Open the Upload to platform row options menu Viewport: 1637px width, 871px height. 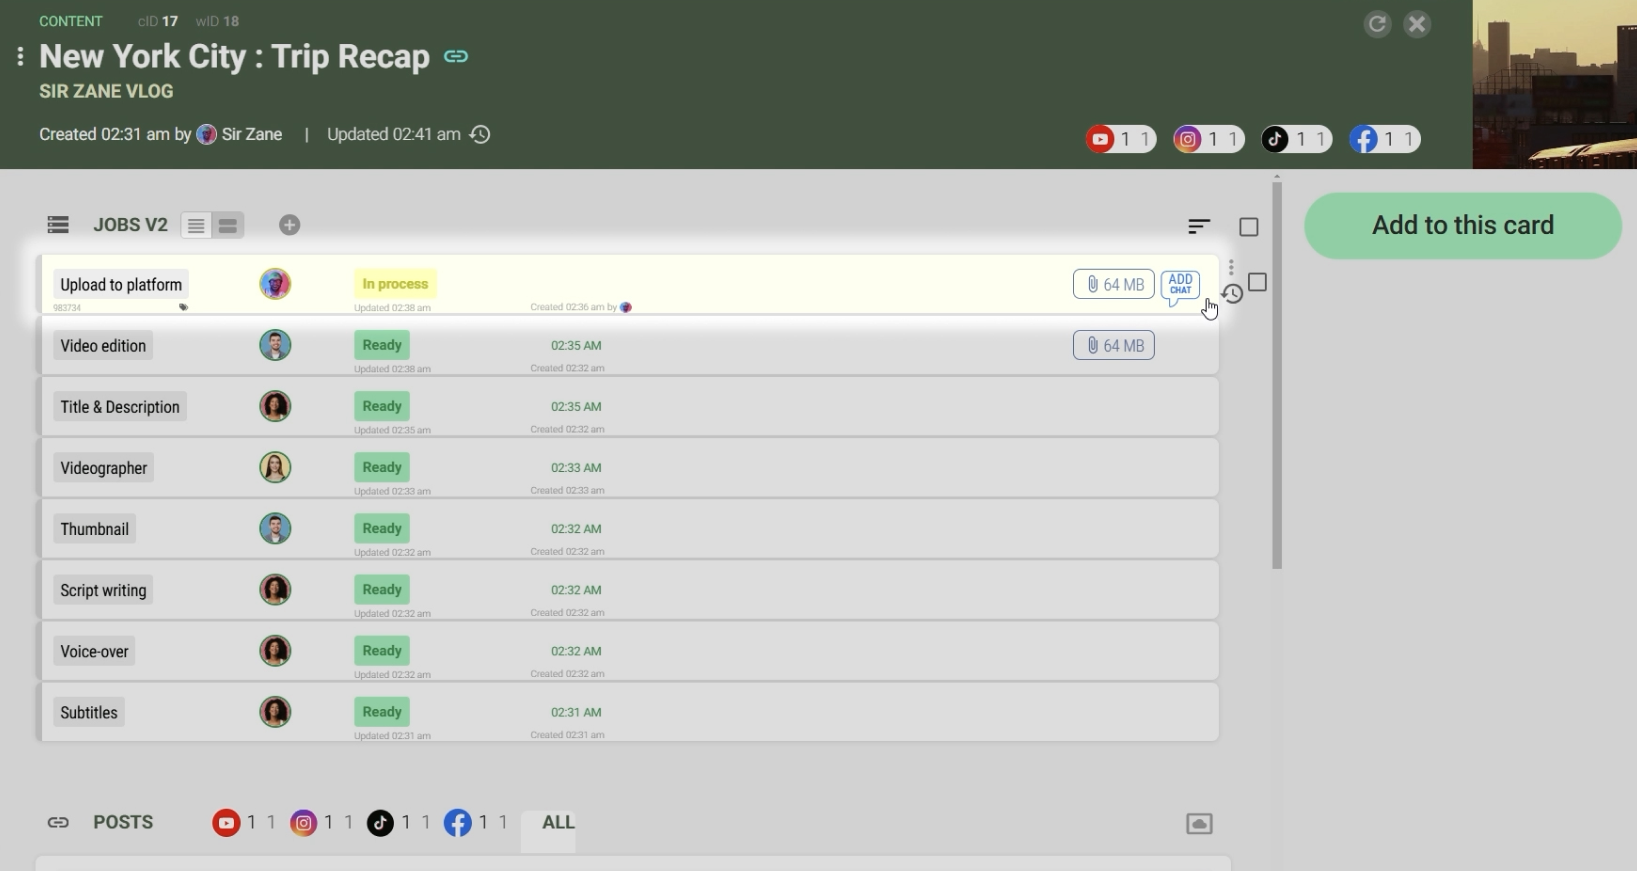[1231, 267]
